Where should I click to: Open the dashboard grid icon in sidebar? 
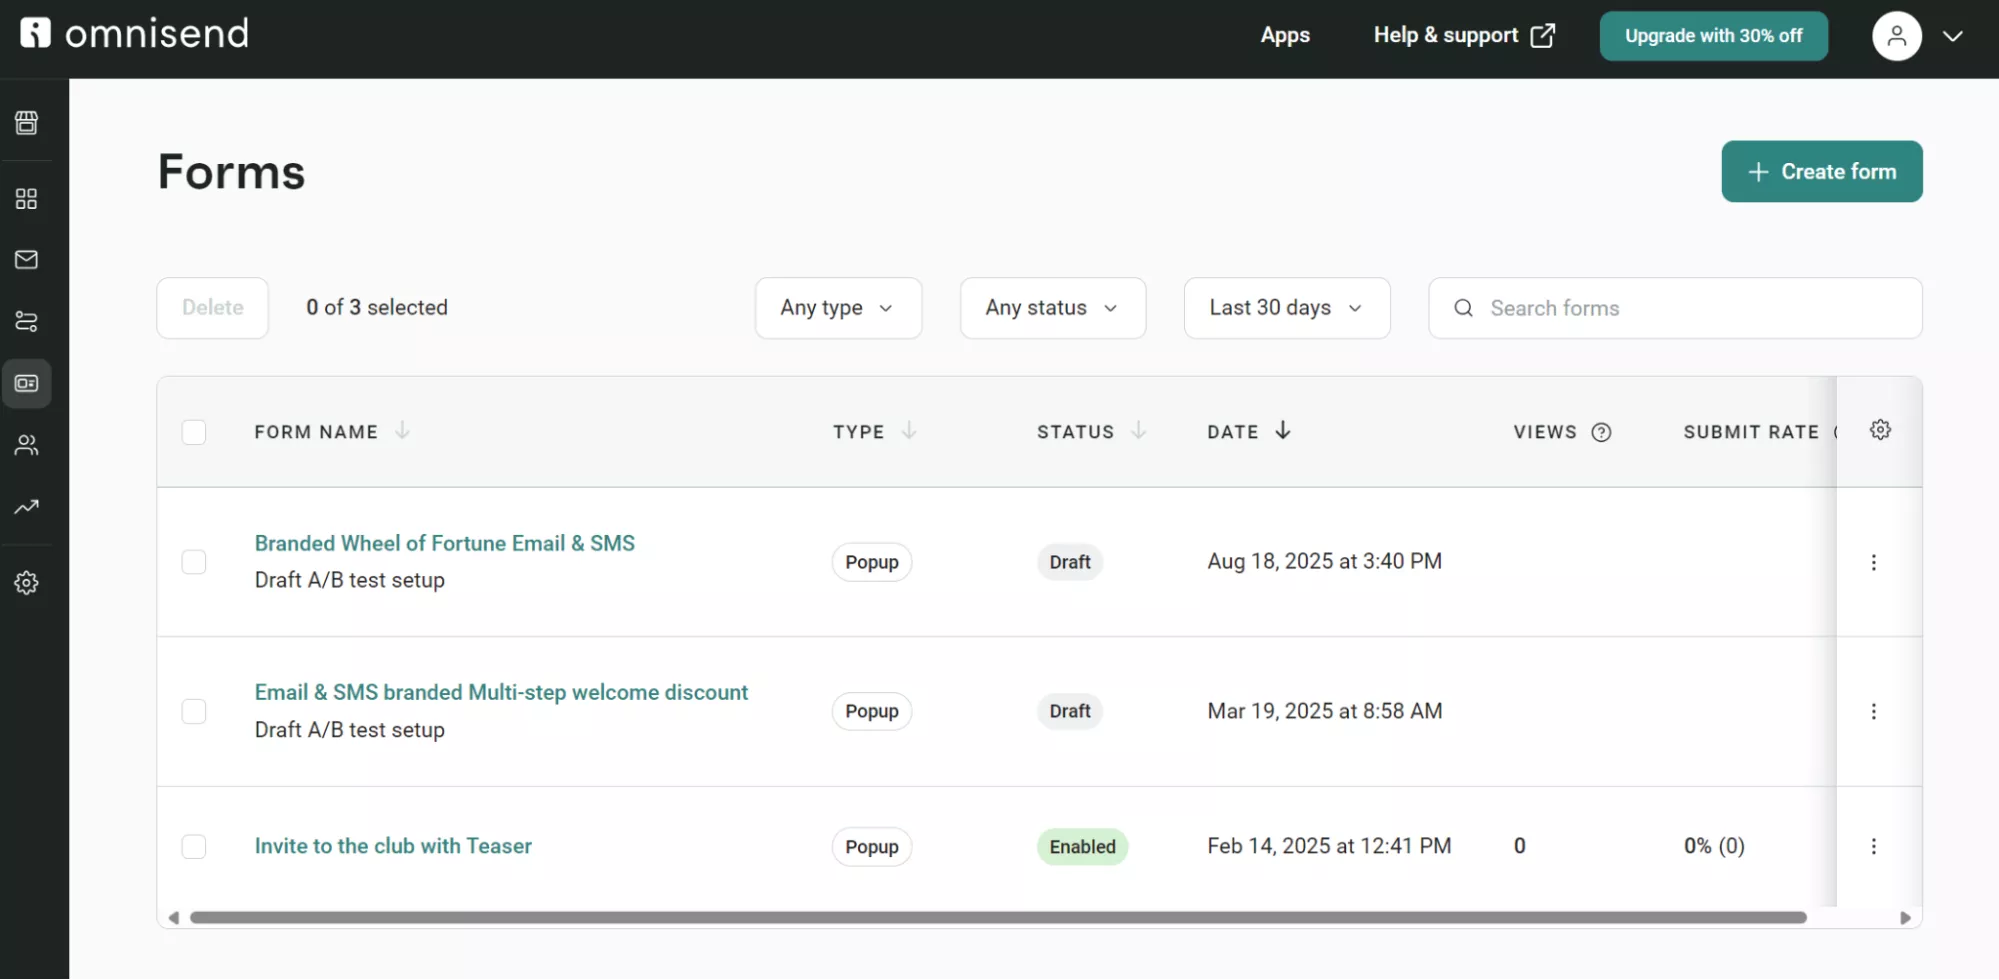click(x=27, y=199)
